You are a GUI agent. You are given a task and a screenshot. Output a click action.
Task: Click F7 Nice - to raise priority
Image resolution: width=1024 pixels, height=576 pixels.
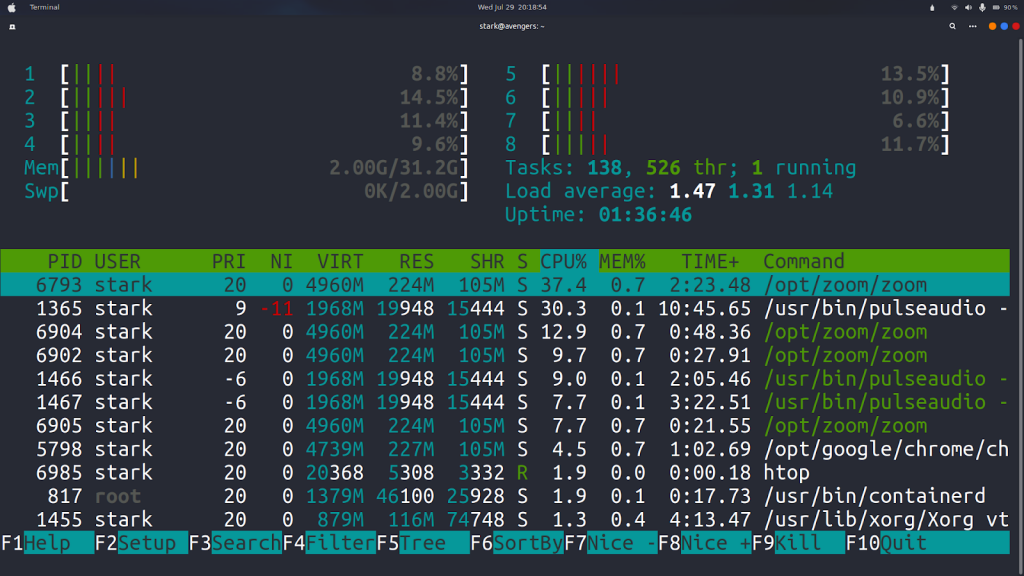coord(611,543)
